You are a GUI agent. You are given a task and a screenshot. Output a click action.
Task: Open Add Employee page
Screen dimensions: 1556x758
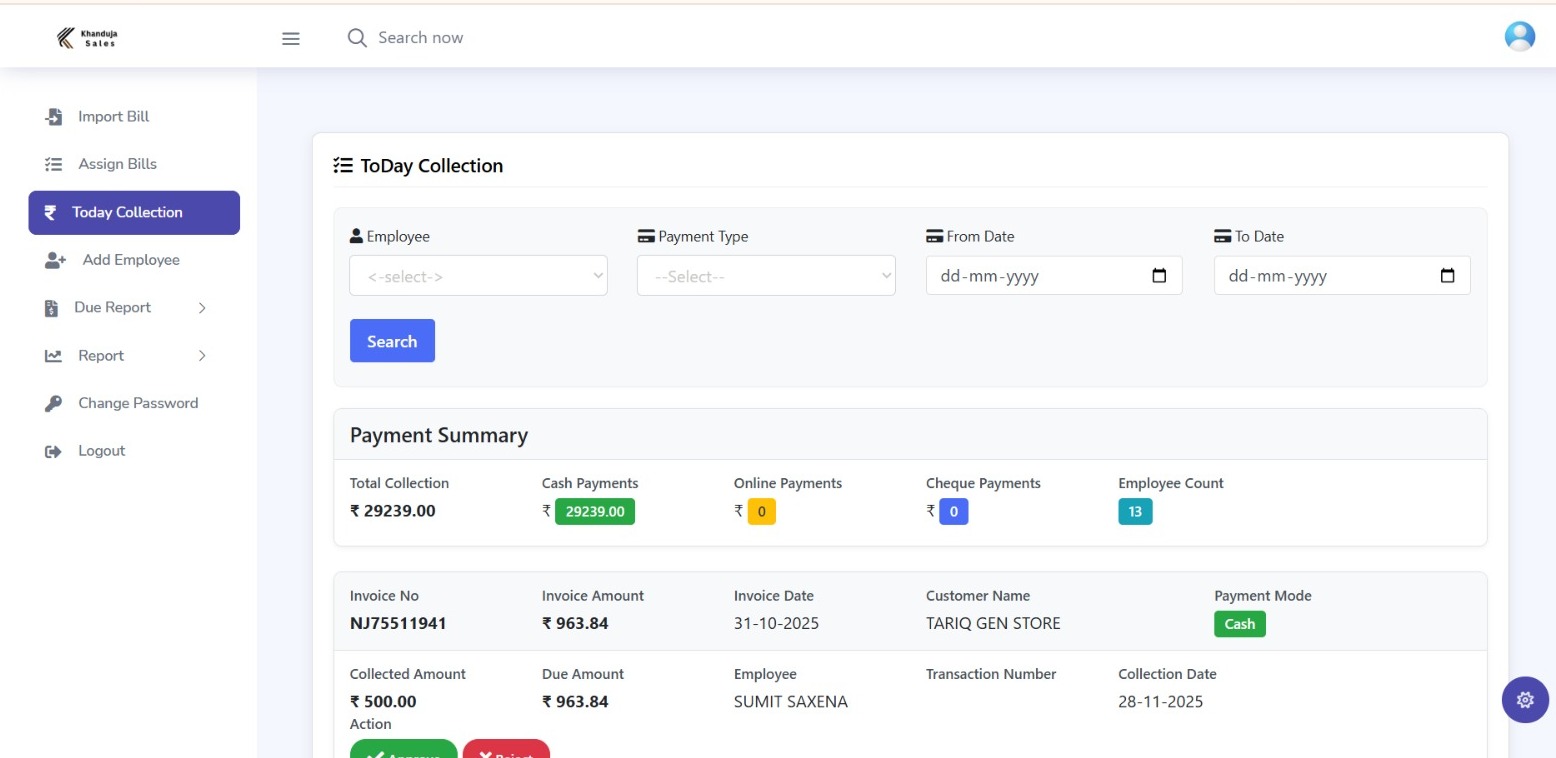(130, 260)
